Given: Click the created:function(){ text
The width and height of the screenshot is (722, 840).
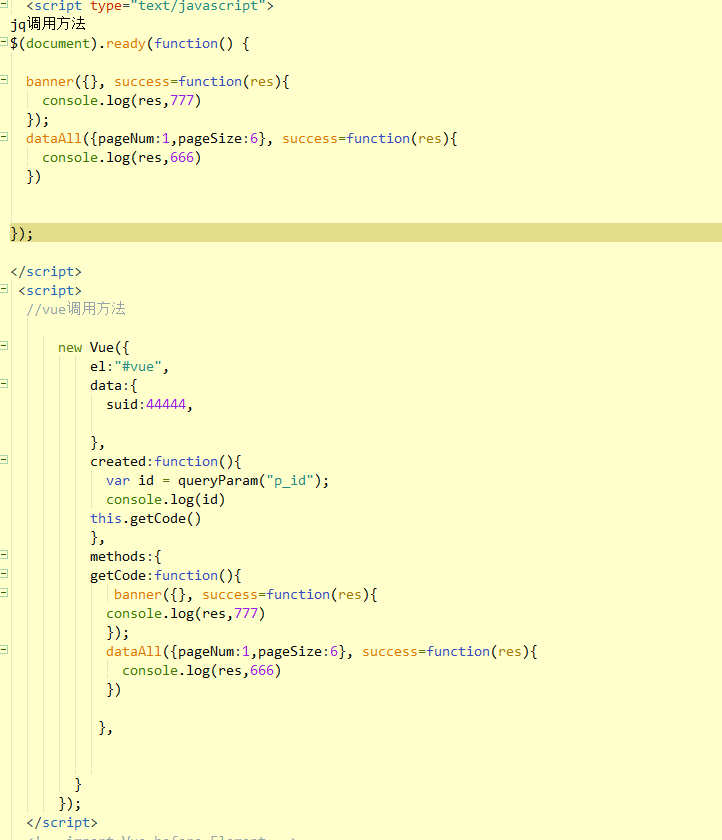Looking at the screenshot, I should tap(166, 462).
